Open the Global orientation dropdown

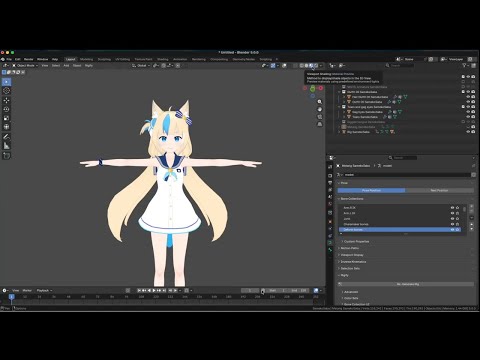pos(142,66)
